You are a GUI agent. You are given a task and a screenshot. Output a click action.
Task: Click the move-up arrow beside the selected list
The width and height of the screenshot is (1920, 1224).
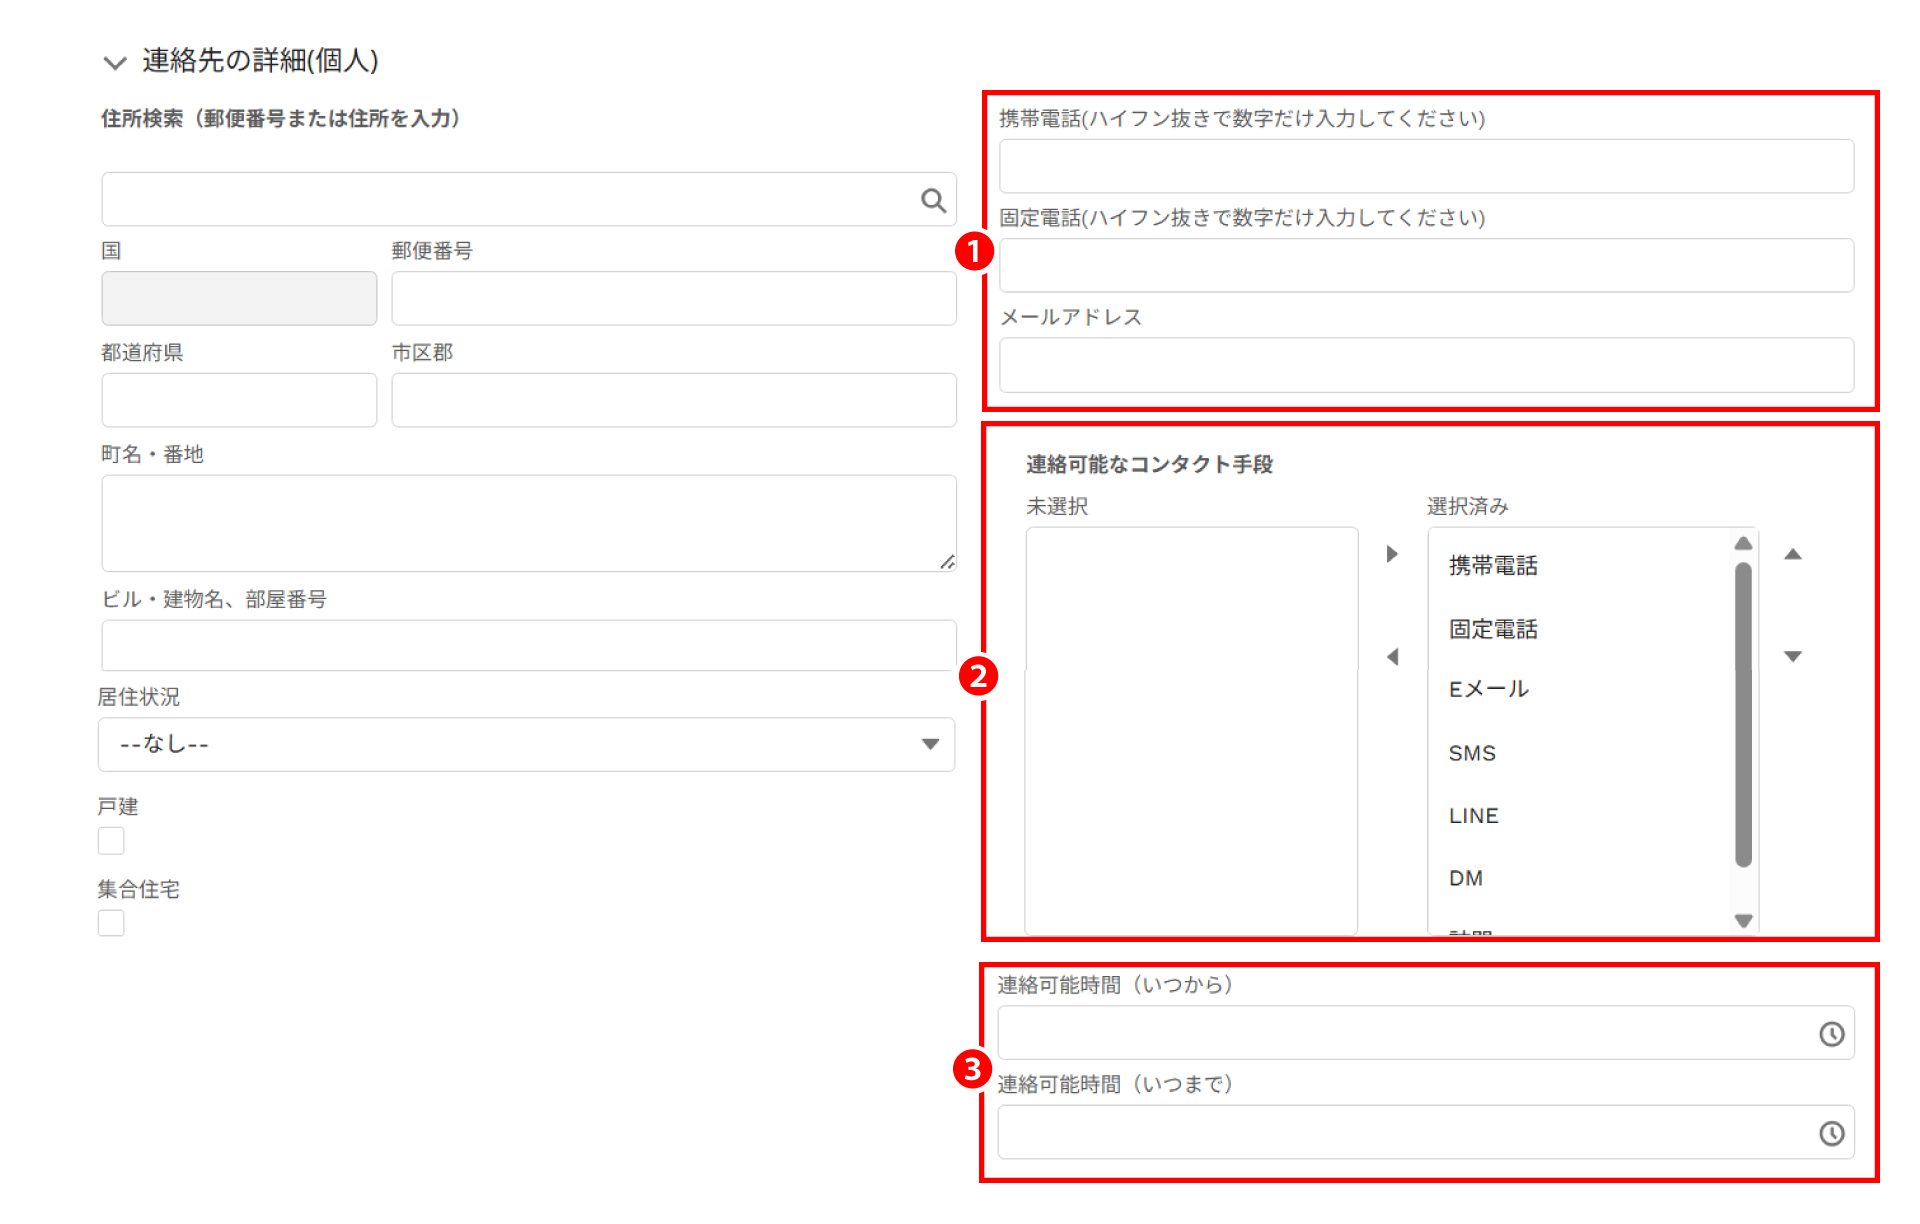(1793, 554)
